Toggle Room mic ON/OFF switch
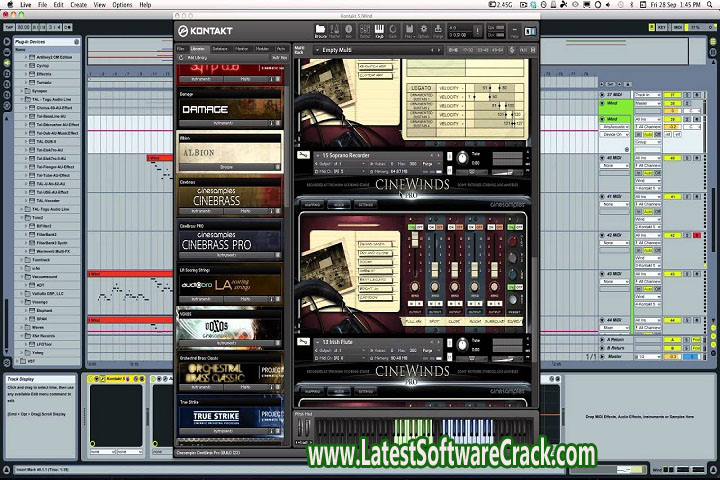Screen dimensions: 720x480 [475, 227]
